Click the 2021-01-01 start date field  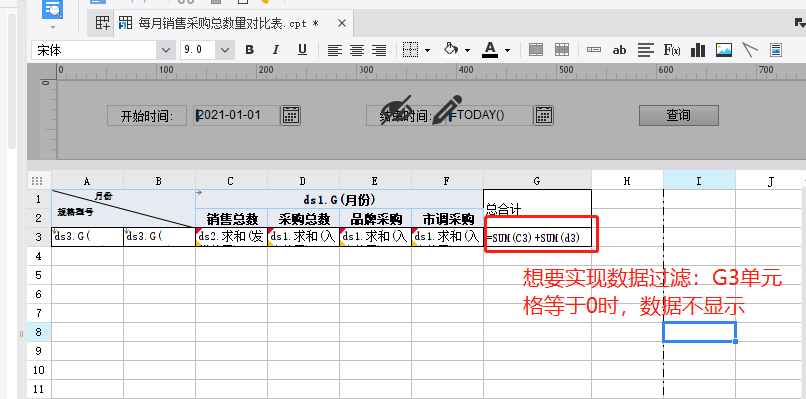point(237,115)
